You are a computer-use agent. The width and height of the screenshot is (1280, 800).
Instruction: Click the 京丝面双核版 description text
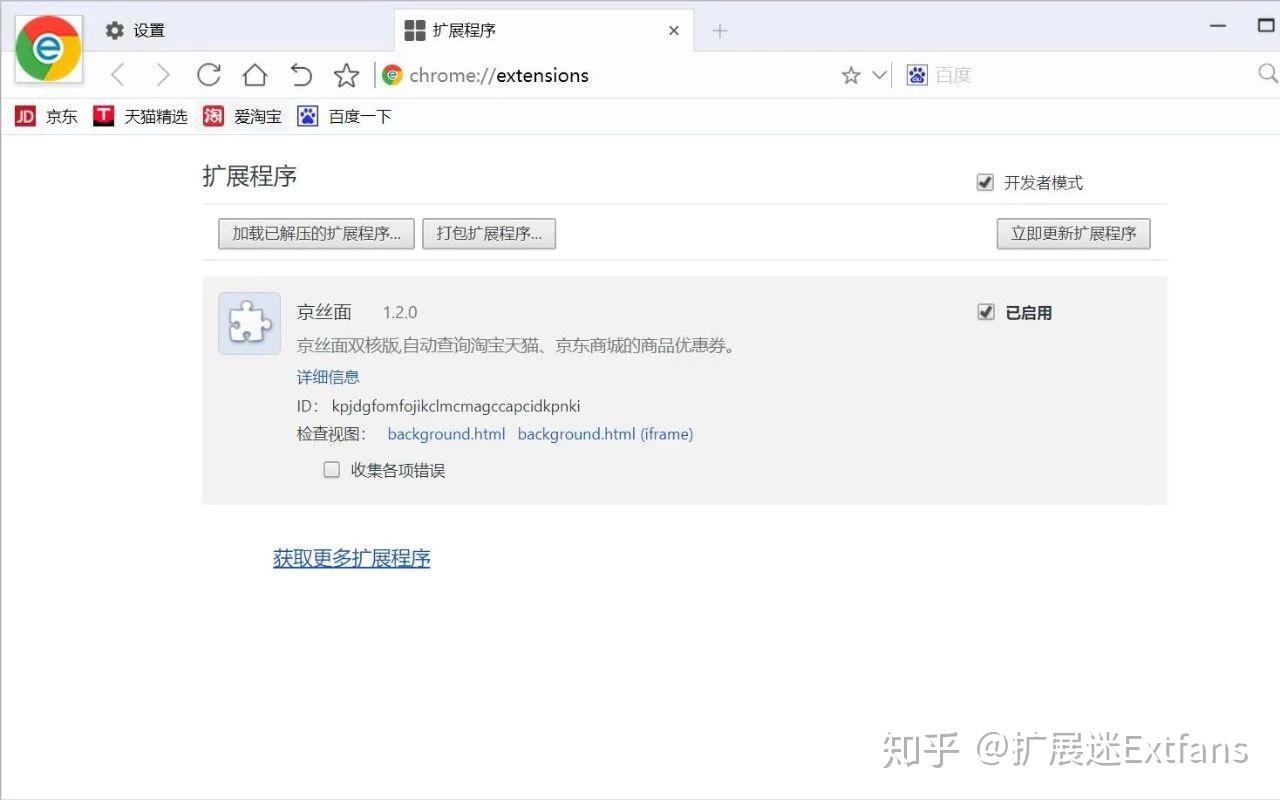(x=516, y=346)
